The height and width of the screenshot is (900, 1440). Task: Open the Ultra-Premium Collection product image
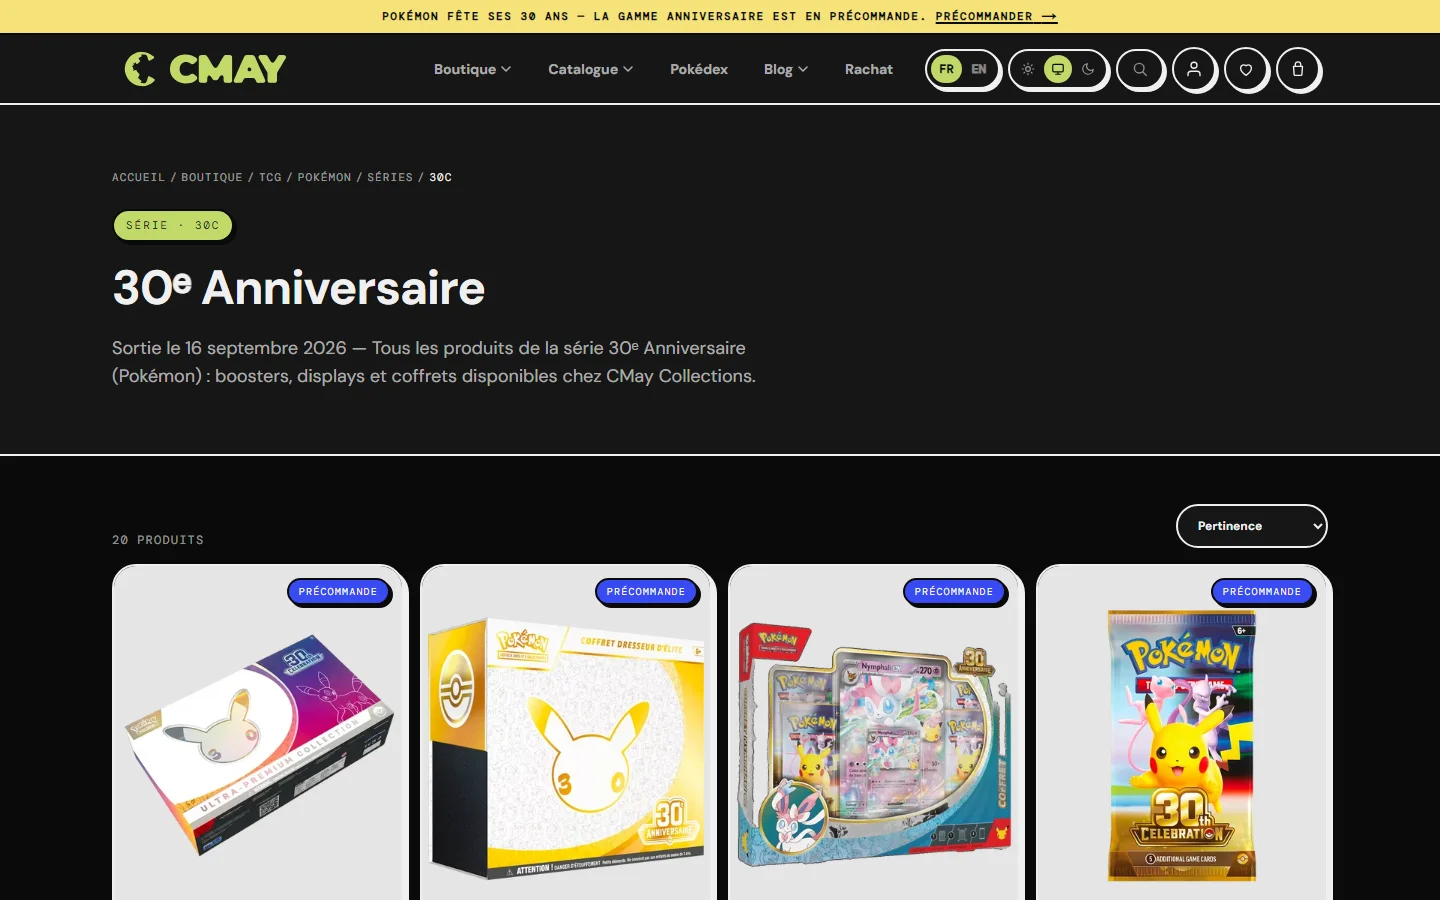[x=260, y=745]
